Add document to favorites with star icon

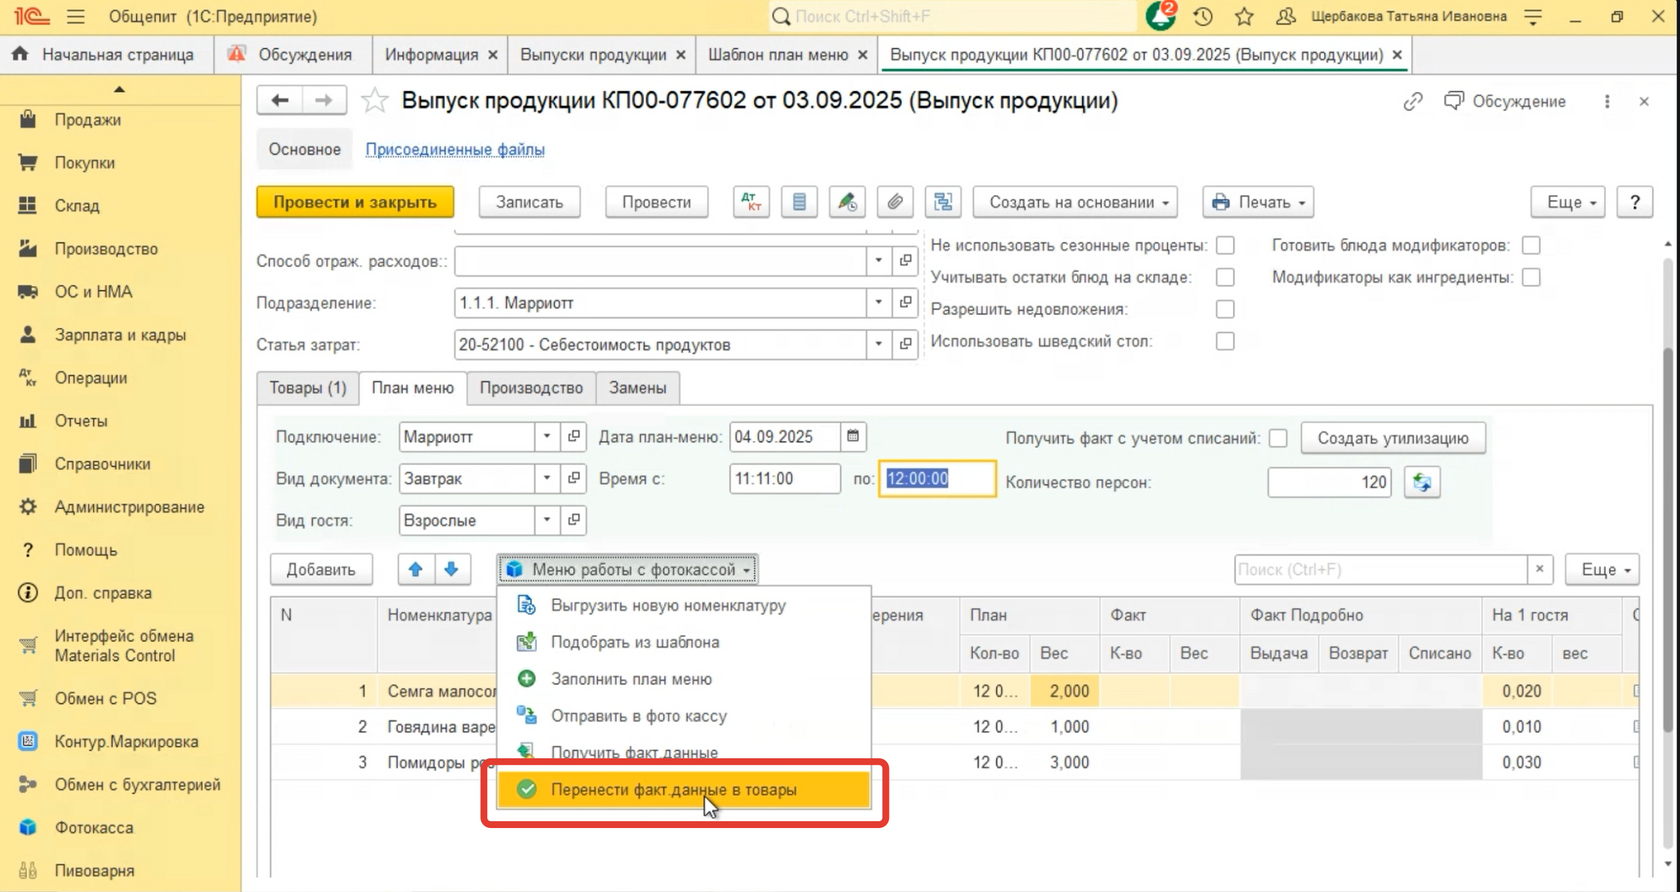(374, 101)
